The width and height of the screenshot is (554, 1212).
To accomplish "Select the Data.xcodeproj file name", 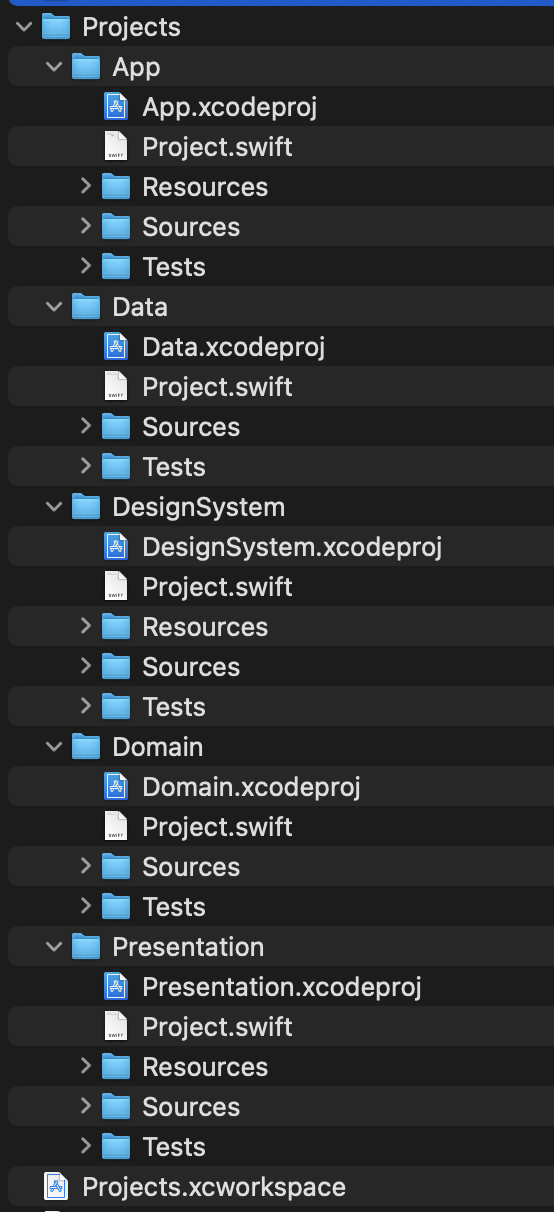I will pyautogui.click(x=234, y=347).
